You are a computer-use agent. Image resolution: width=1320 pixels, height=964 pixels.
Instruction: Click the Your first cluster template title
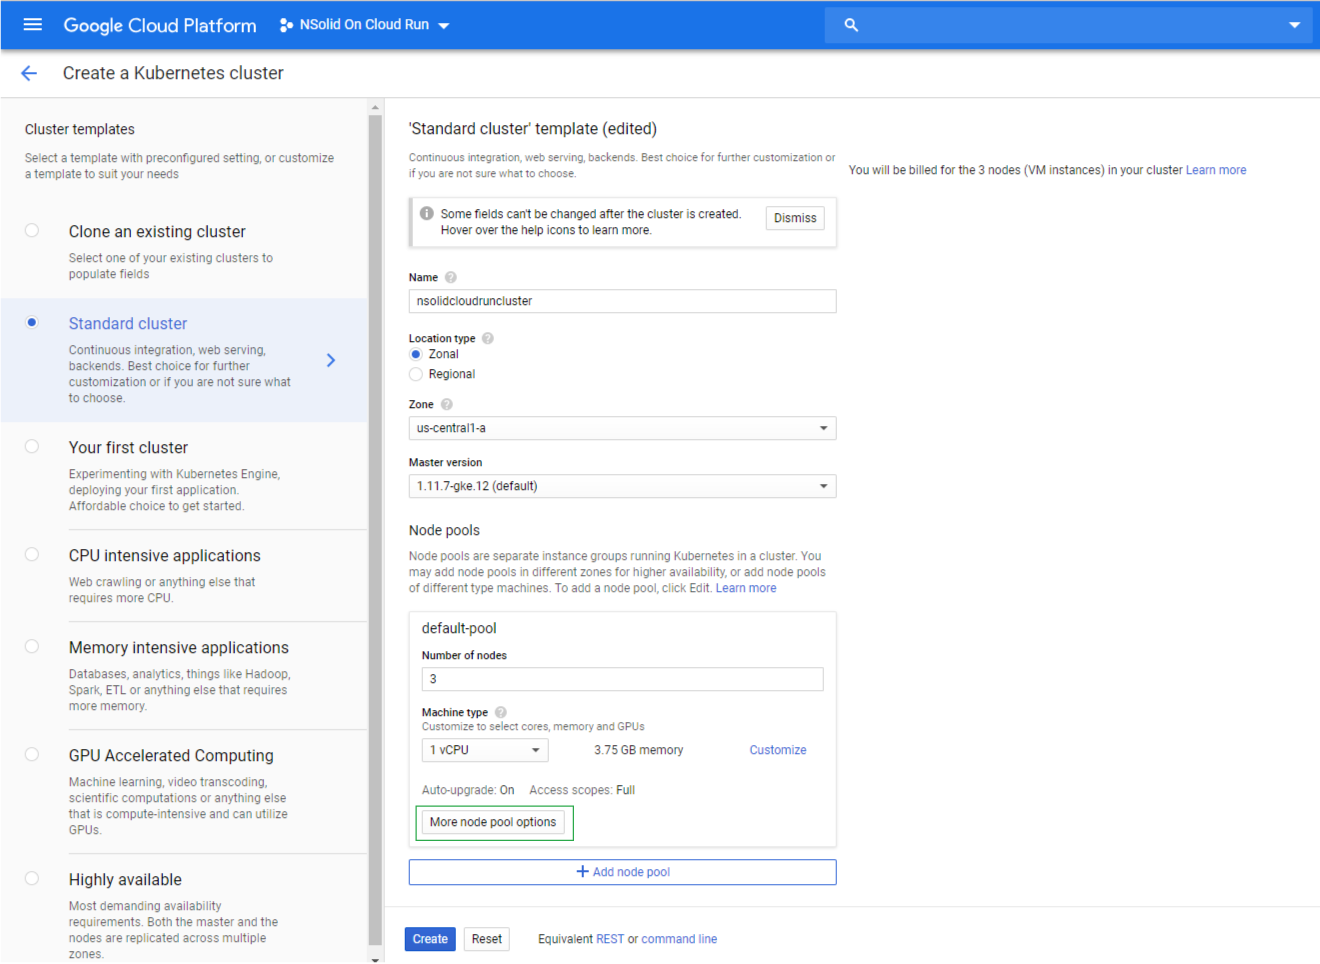128,448
